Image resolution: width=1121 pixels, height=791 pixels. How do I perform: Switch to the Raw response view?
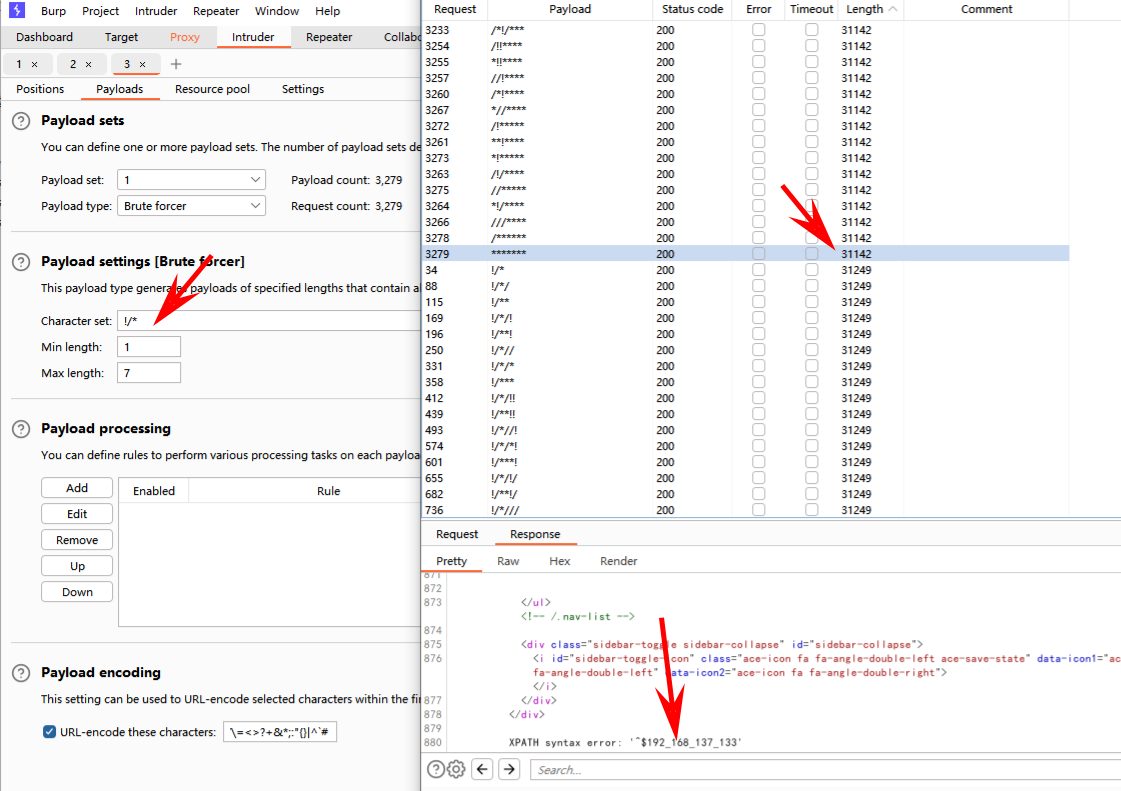click(508, 561)
